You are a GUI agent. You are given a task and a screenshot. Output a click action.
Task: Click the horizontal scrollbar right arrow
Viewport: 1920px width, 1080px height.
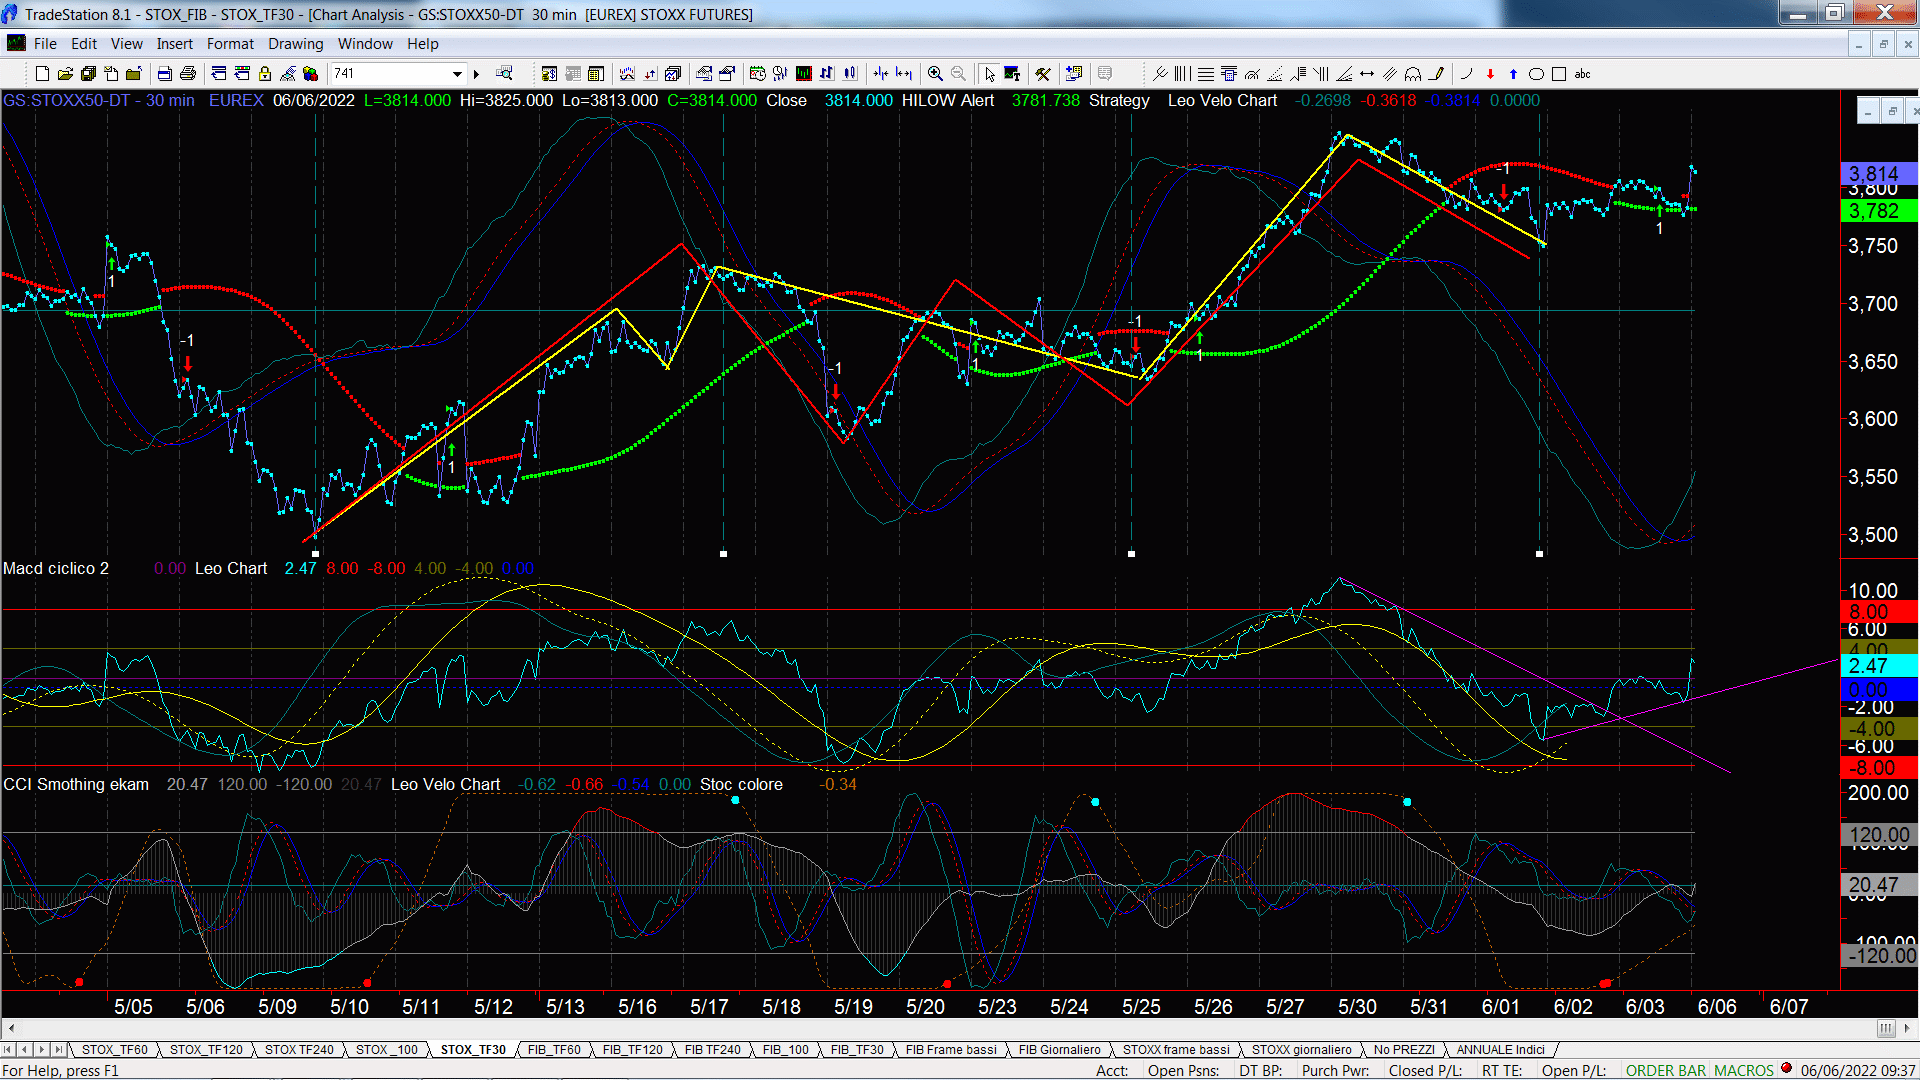point(1907,1028)
